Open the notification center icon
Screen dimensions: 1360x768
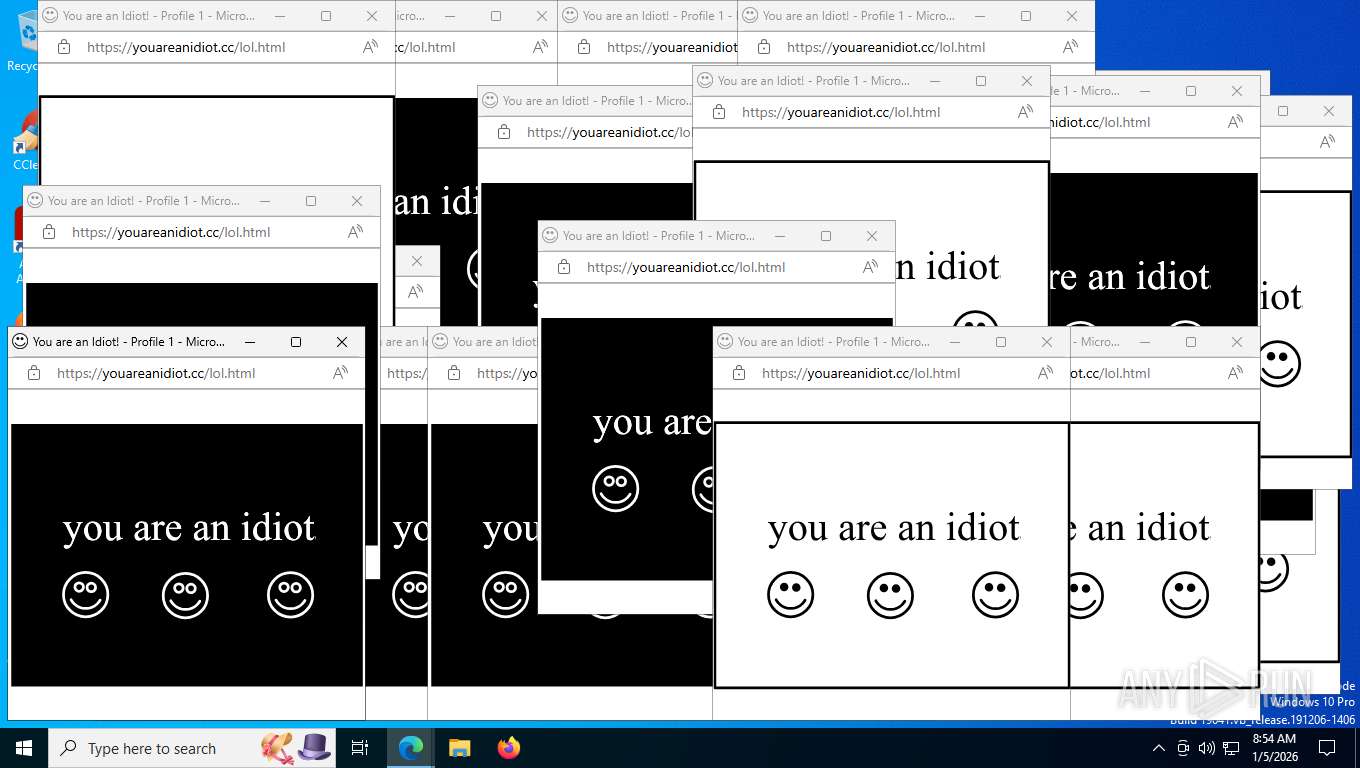[x=1327, y=748]
